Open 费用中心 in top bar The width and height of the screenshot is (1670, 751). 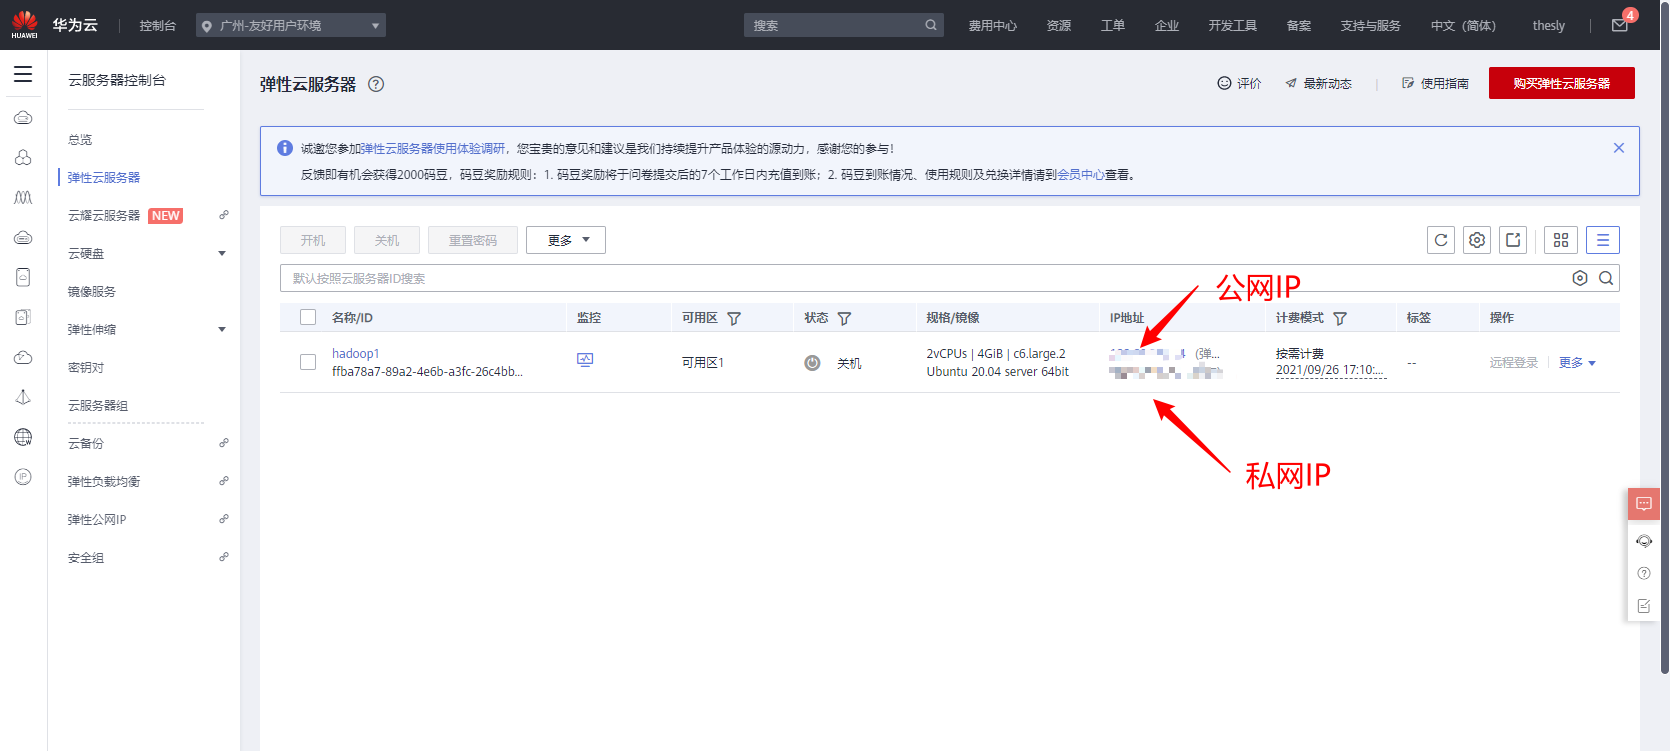(993, 25)
